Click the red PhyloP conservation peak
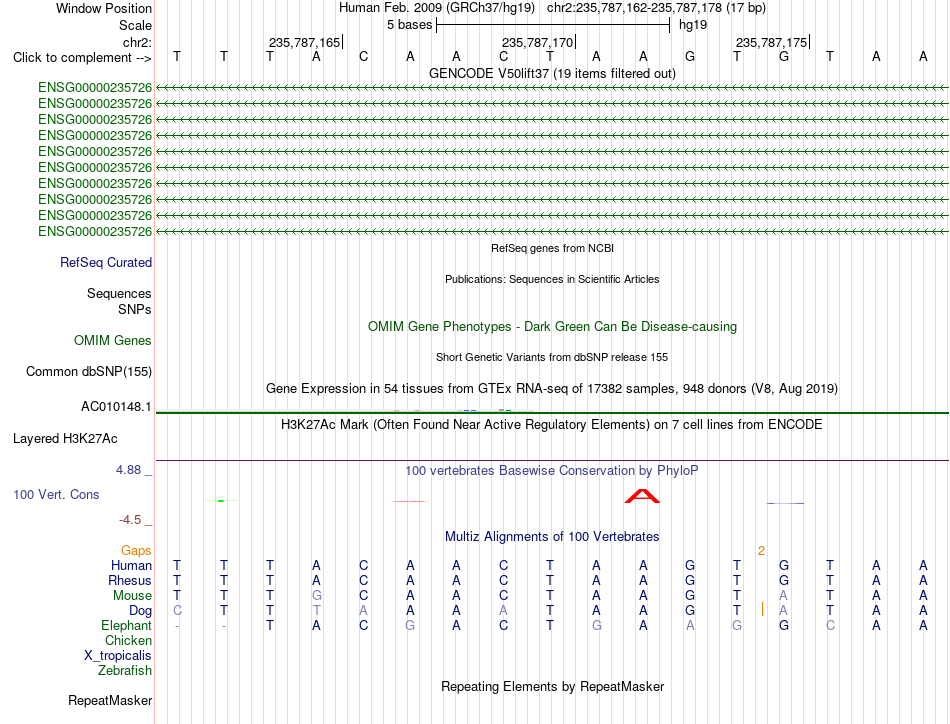Screen dimensions: 950x724 tap(642, 496)
